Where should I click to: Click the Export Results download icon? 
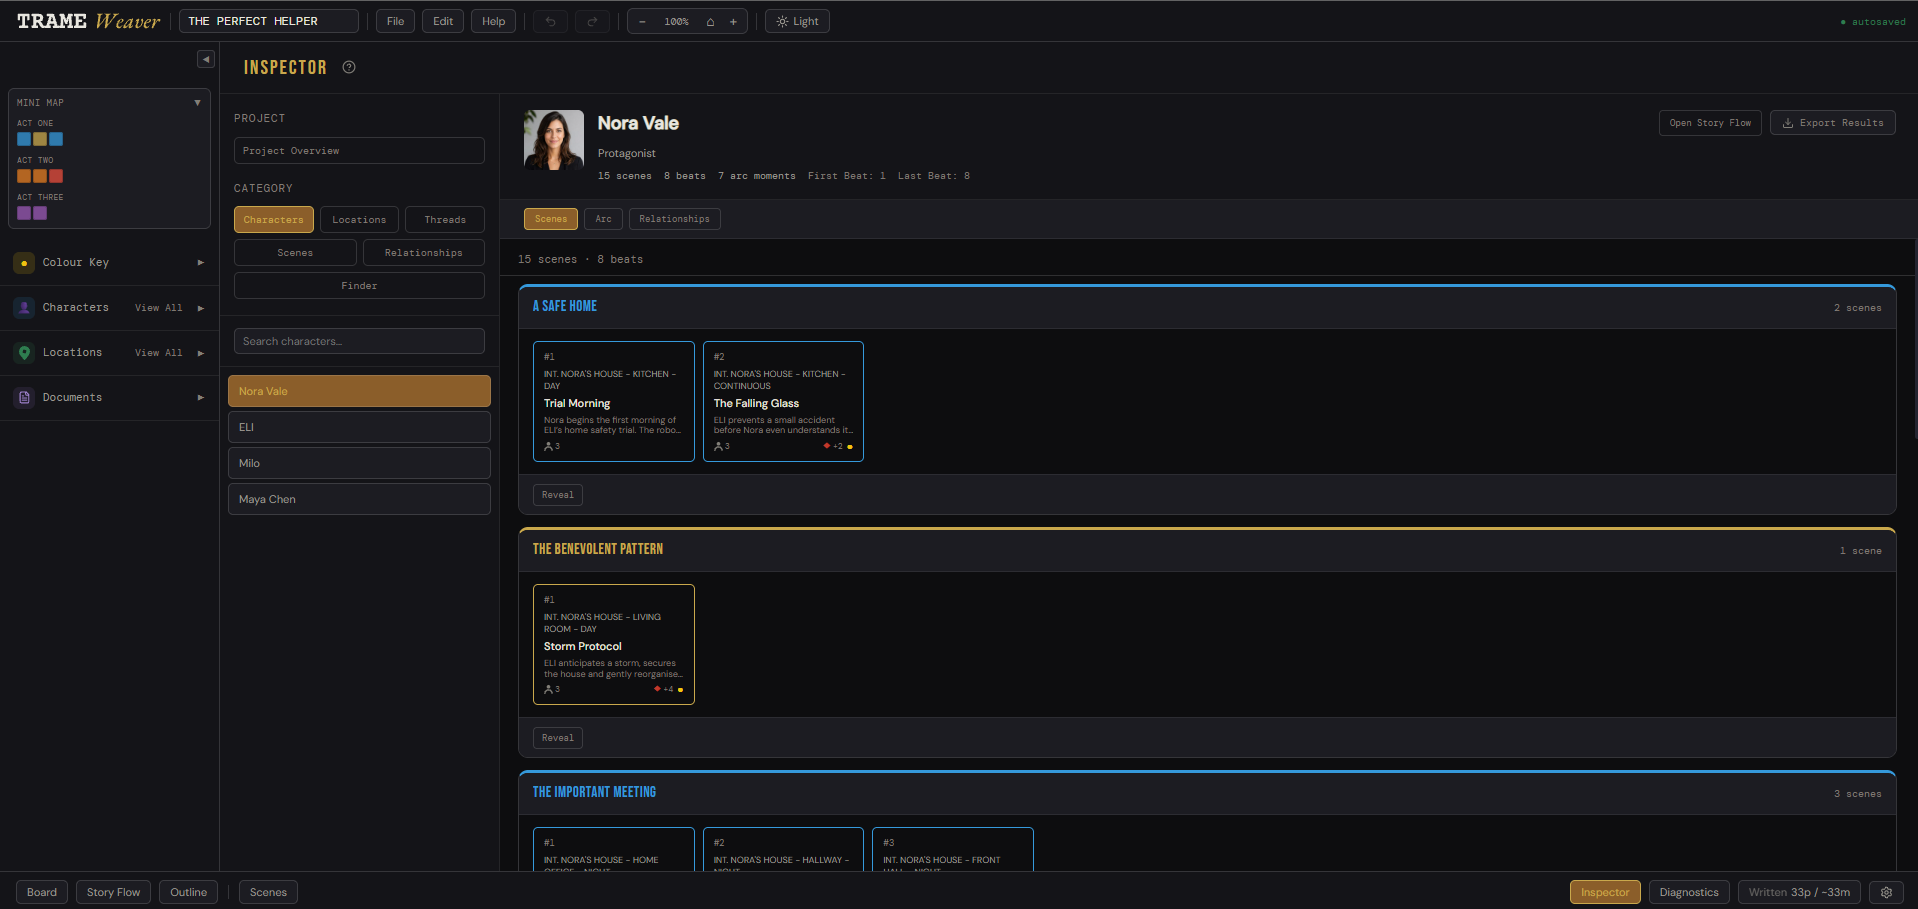pyautogui.click(x=1788, y=123)
